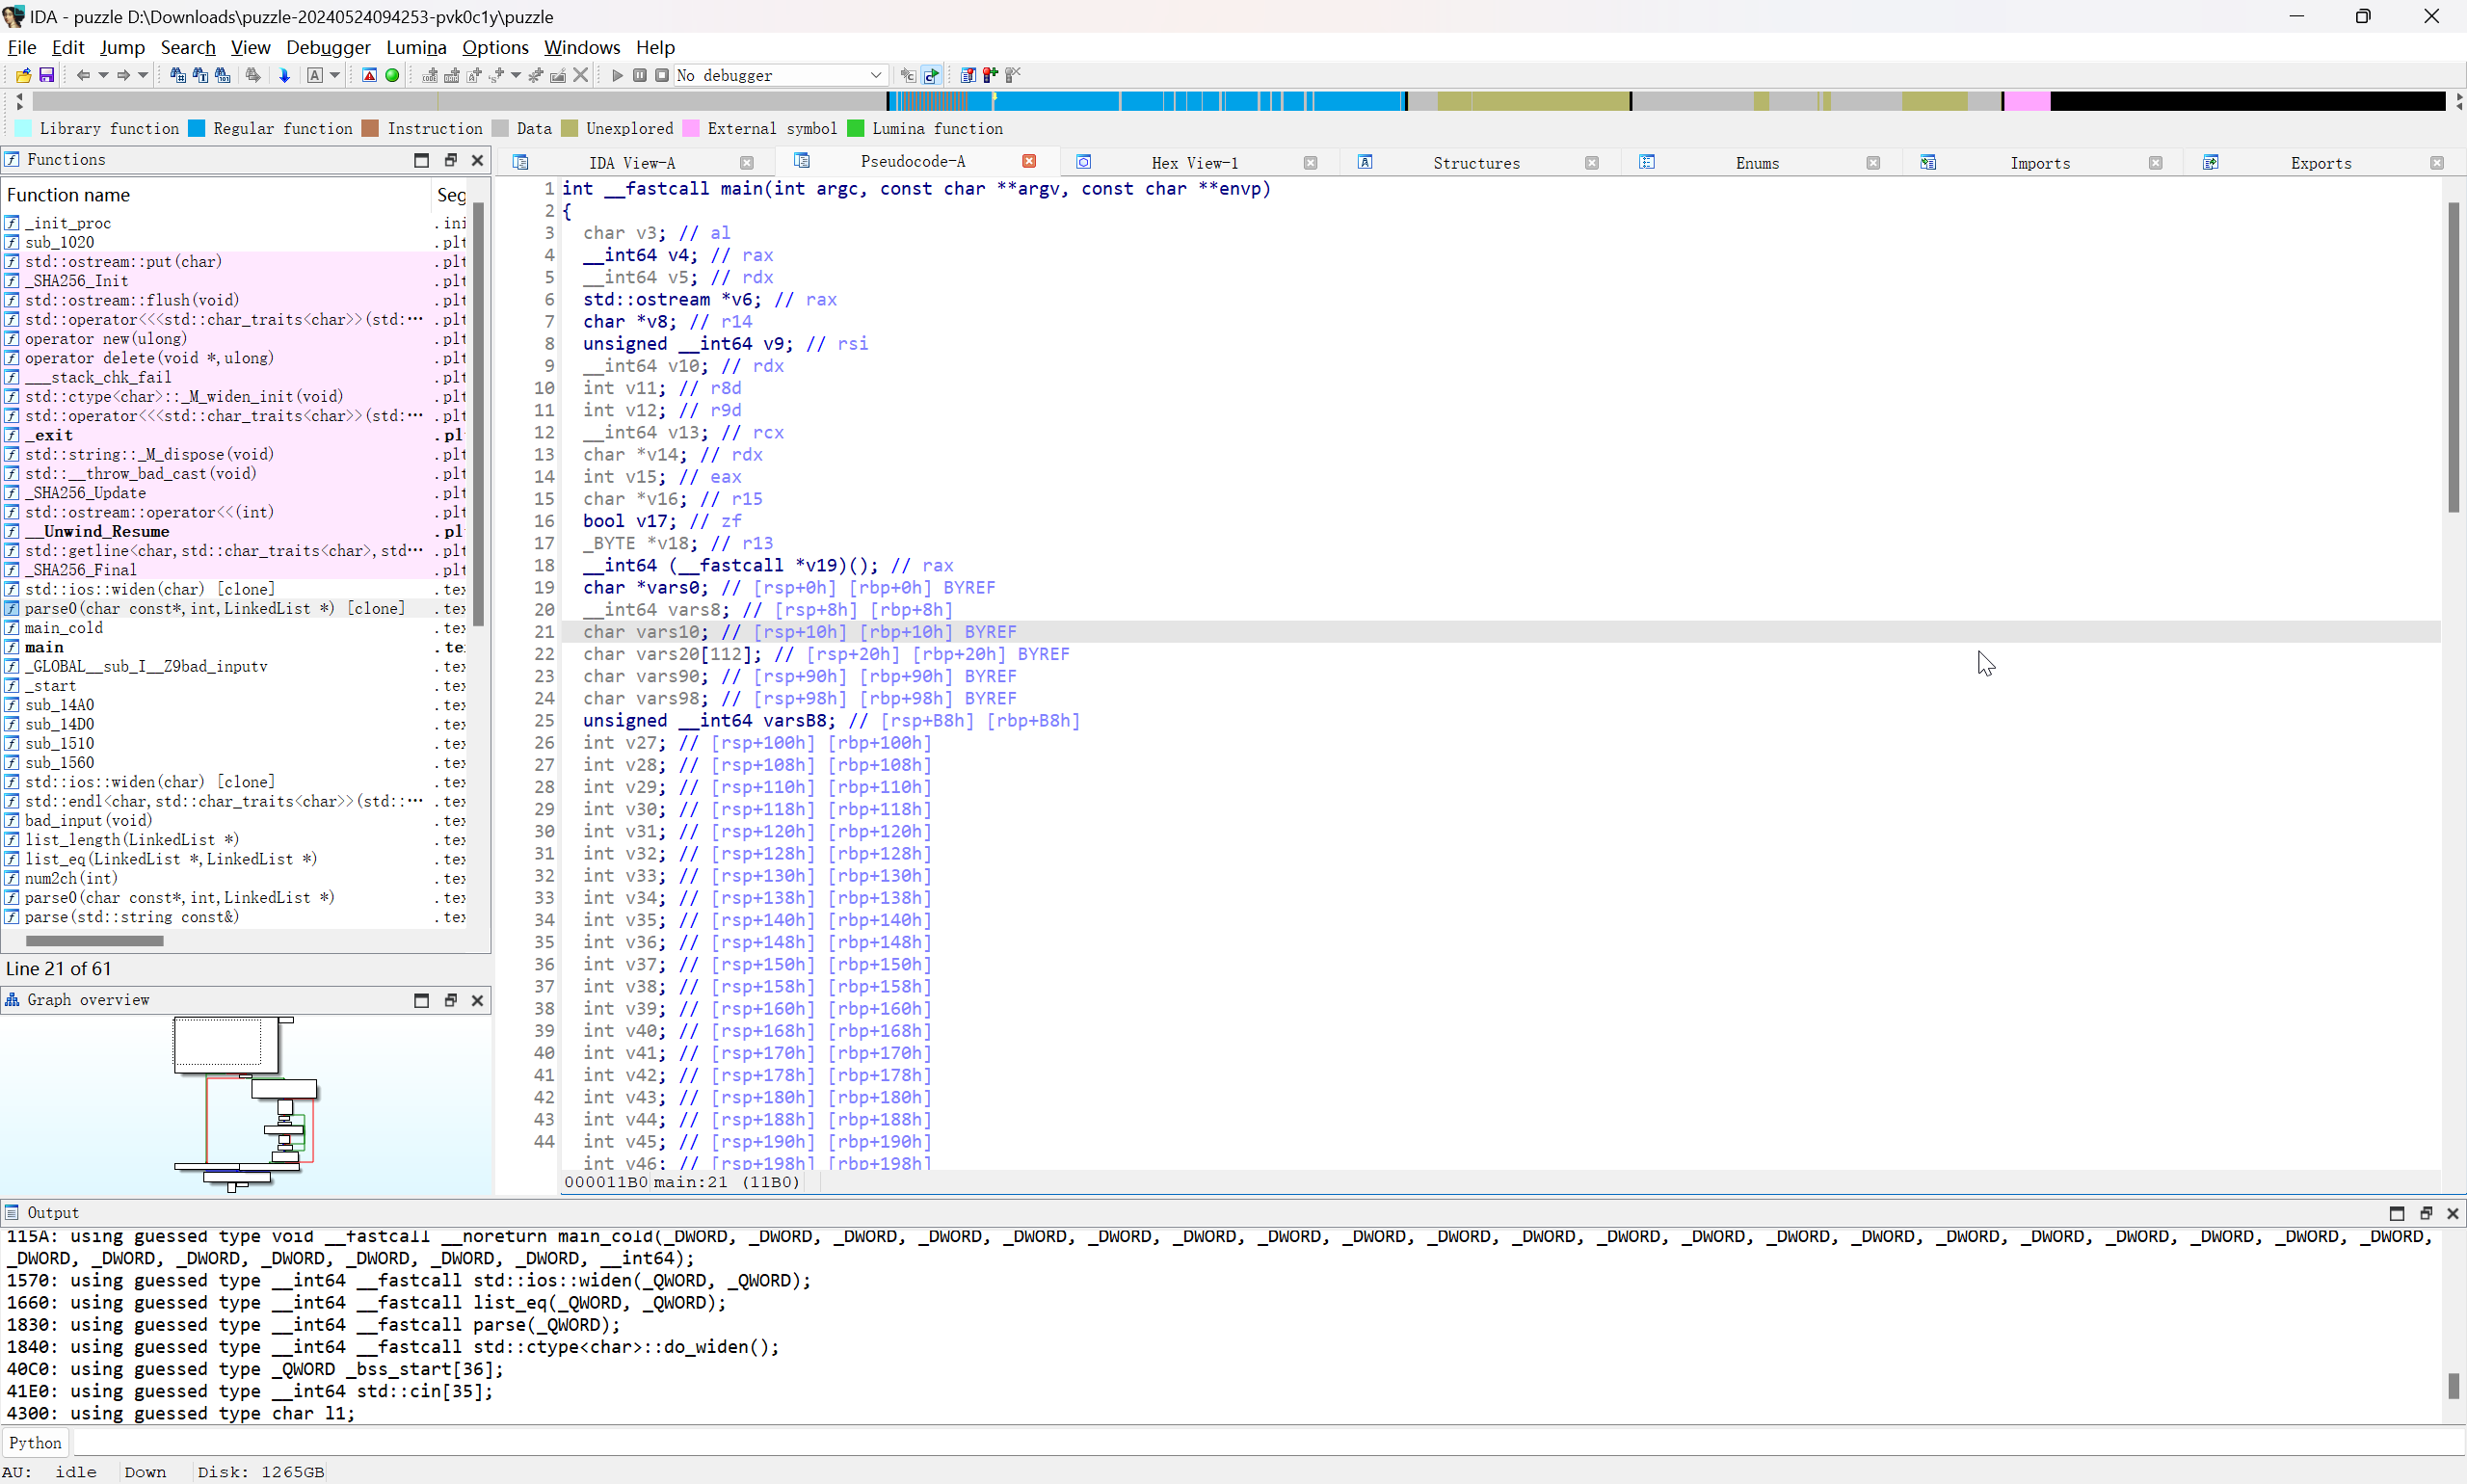Expand the dropdown beside the A icon
This screenshot has height=1484, width=2467.
click(335, 75)
